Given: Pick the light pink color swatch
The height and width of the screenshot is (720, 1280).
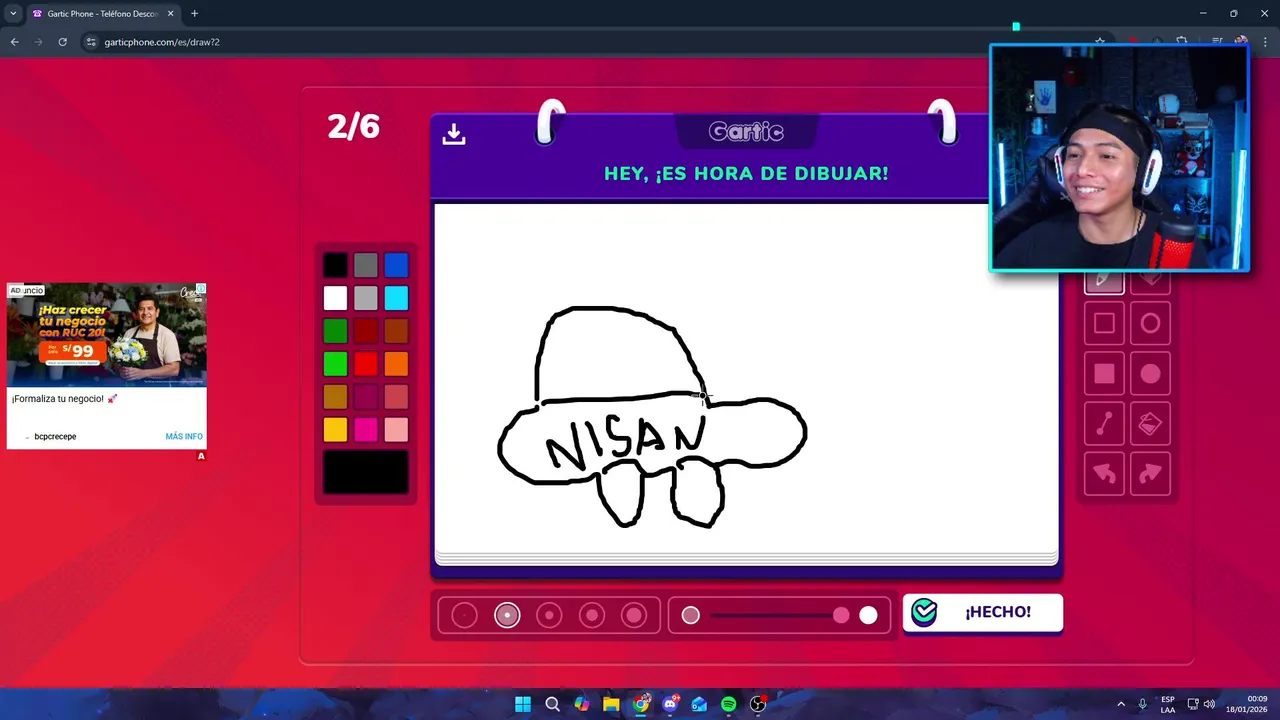Looking at the screenshot, I should point(396,430).
